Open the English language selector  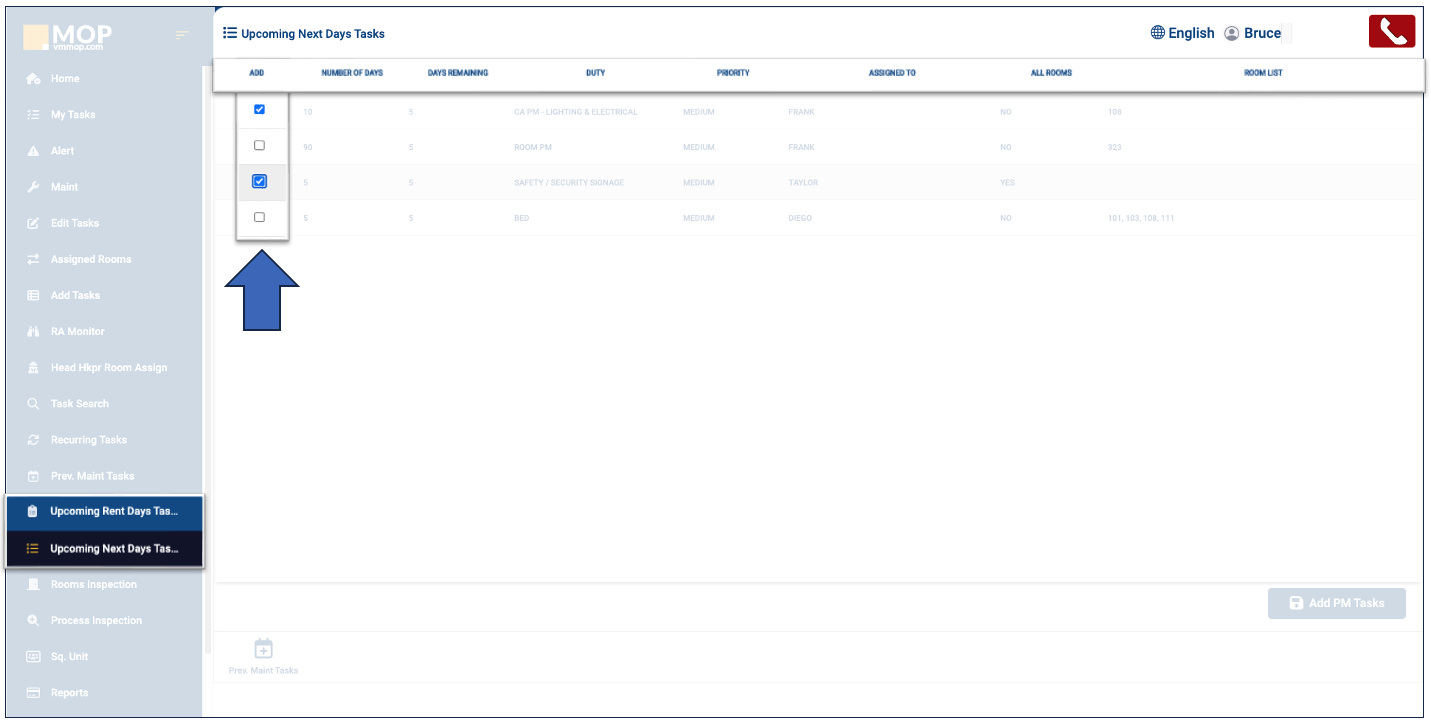(1191, 33)
